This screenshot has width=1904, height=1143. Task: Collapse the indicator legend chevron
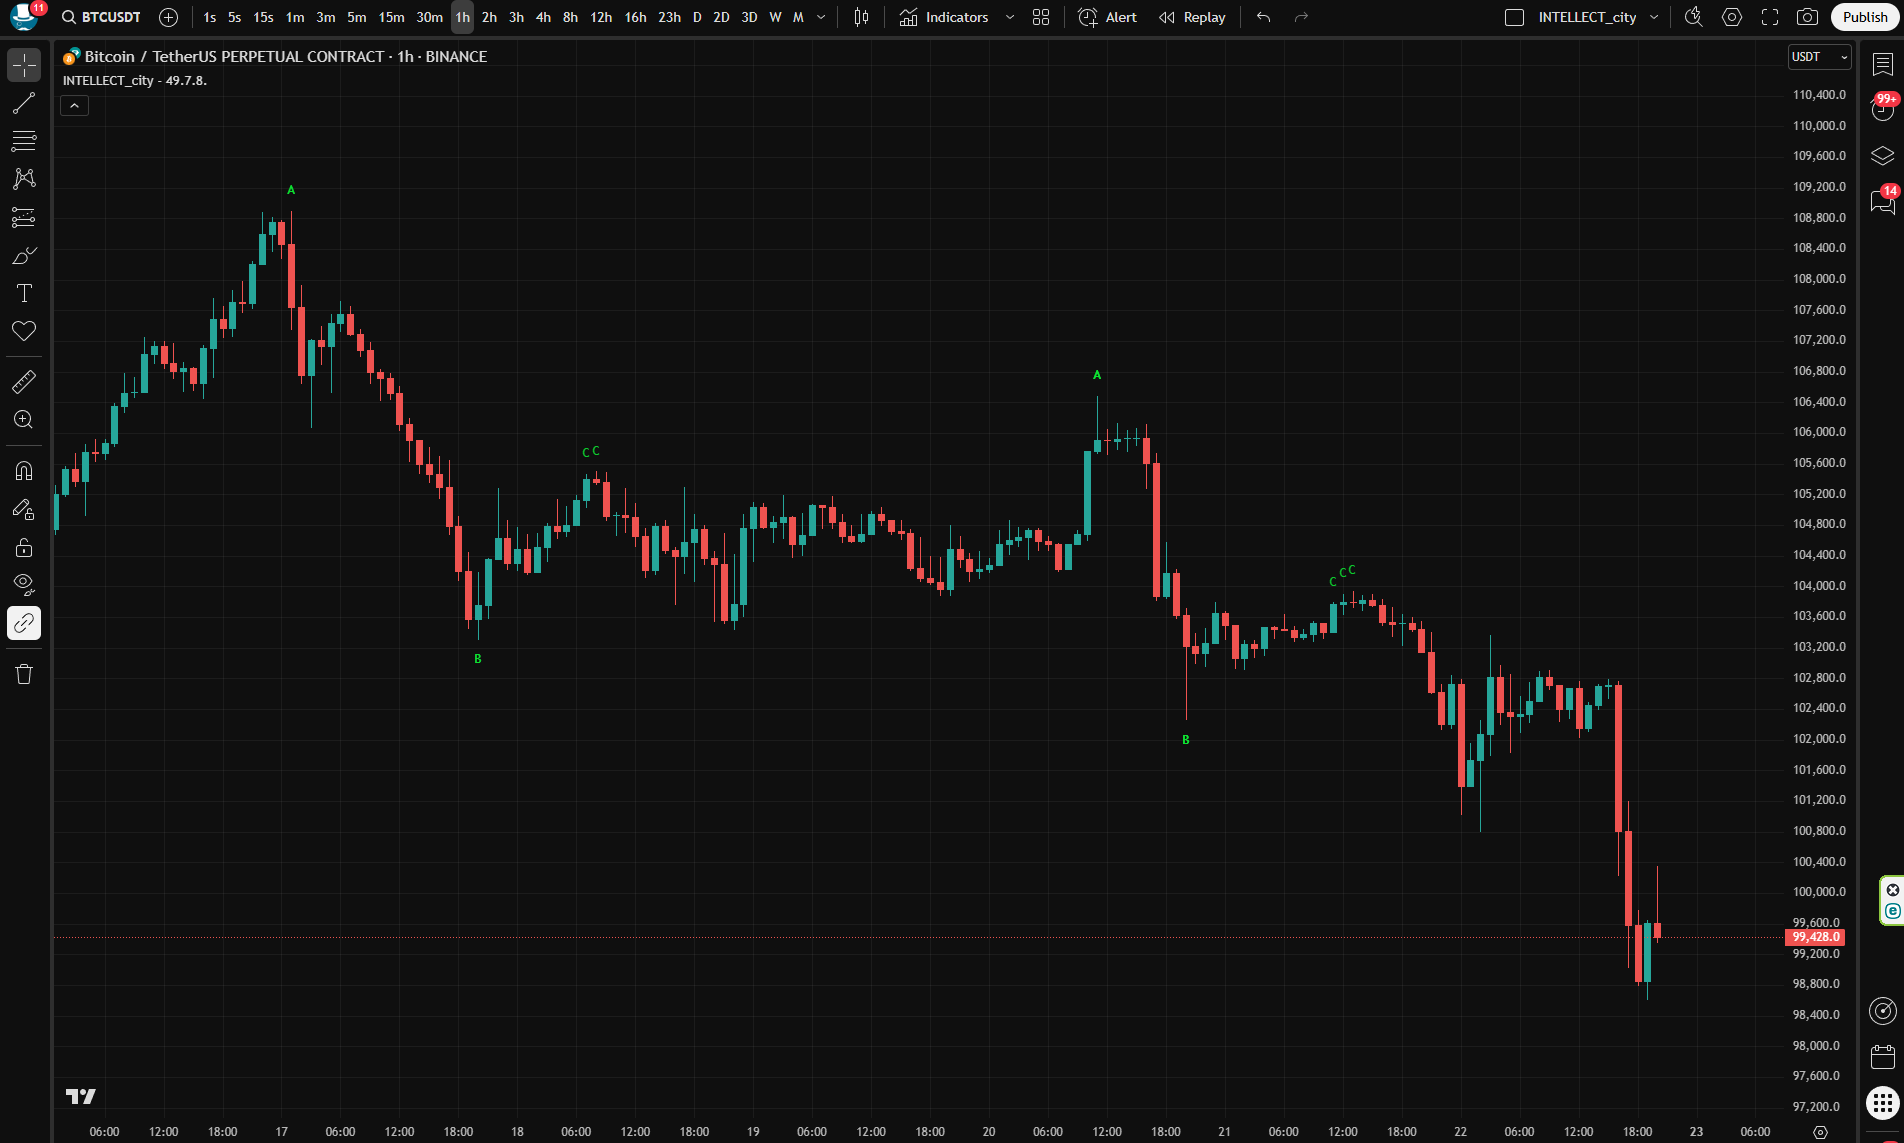click(75, 106)
